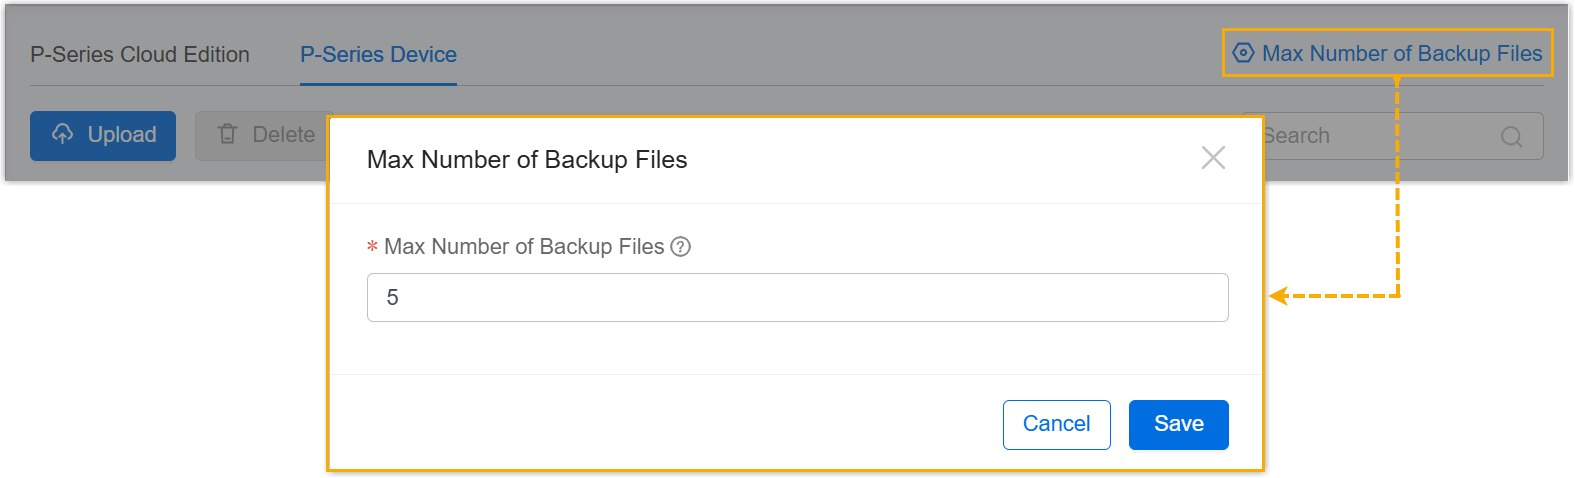This screenshot has width=1575, height=478.
Task: Click the Delete button label
Action: pos(283,135)
